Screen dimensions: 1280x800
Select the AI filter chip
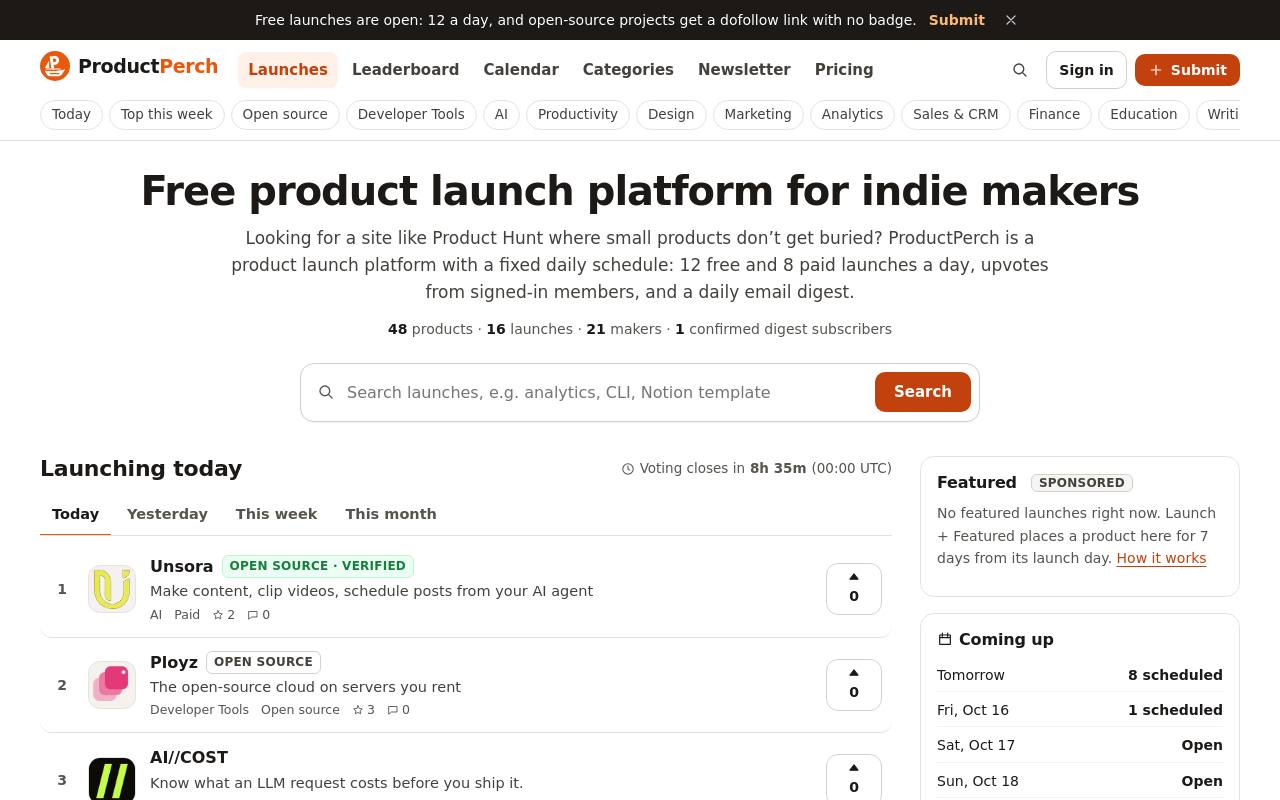click(x=501, y=115)
